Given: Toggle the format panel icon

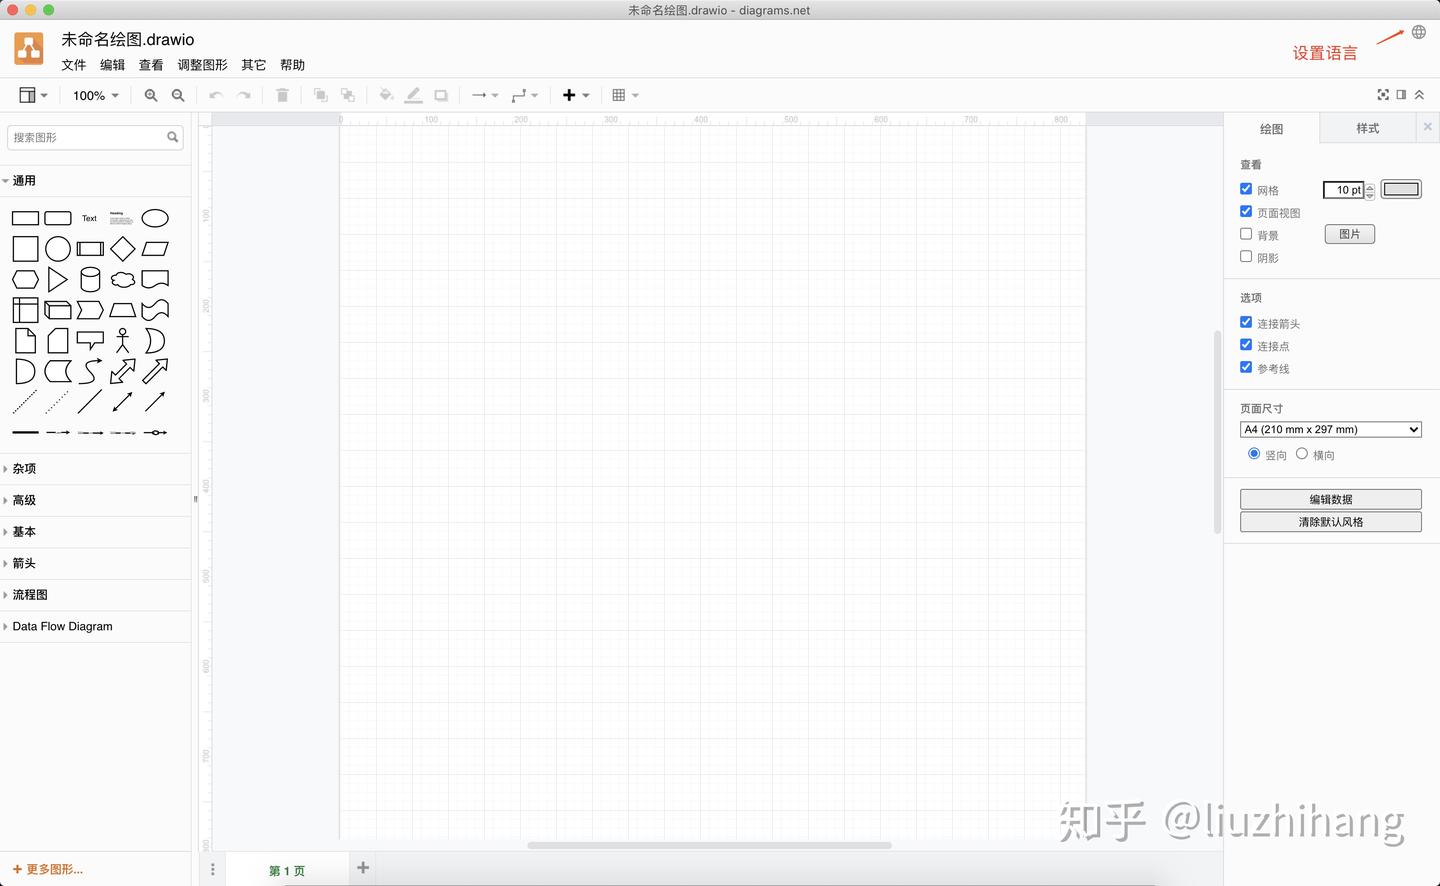Looking at the screenshot, I should [1401, 95].
